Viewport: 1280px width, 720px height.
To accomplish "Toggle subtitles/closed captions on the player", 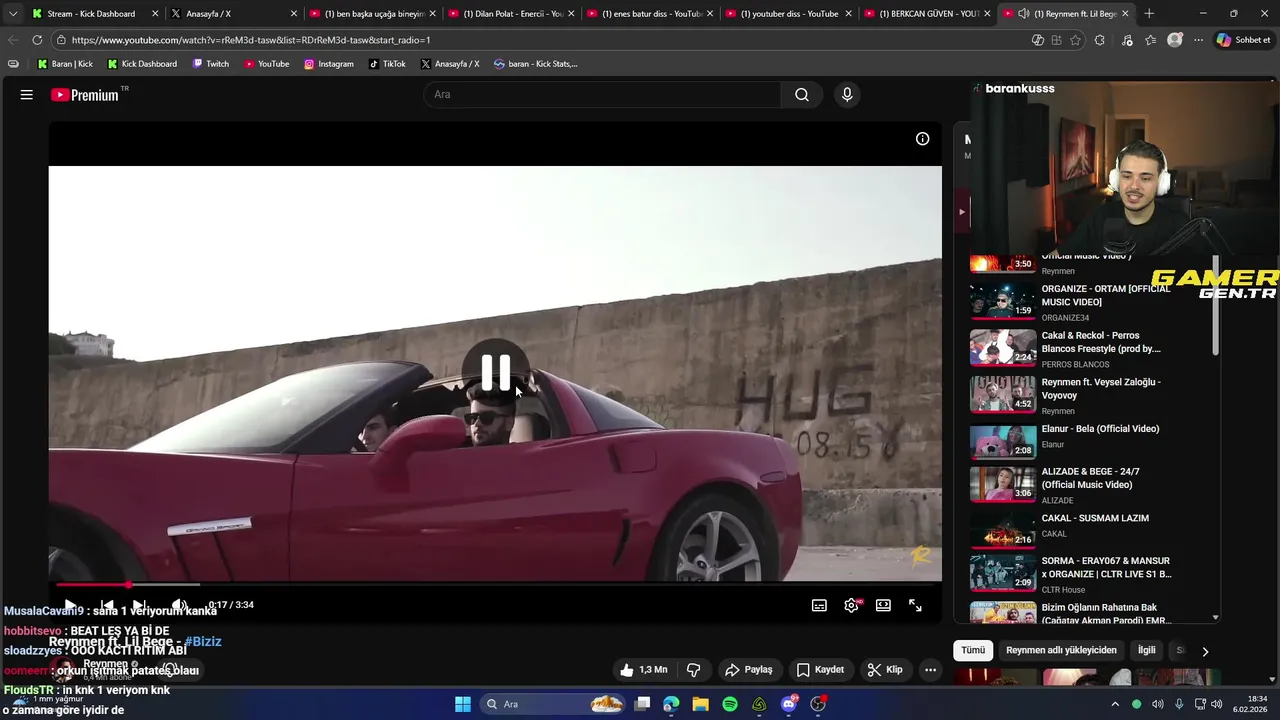I will (819, 605).
